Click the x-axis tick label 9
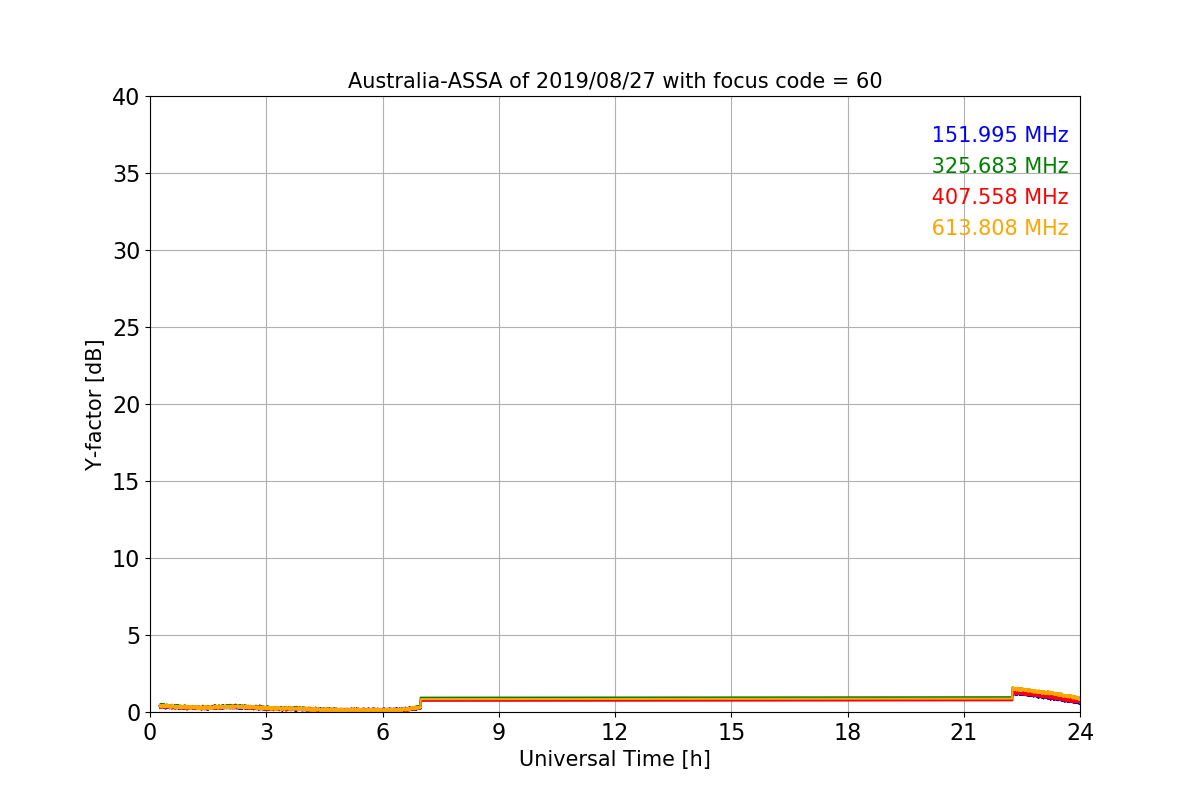The height and width of the screenshot is (800, 1200). [x=499, y=732]
